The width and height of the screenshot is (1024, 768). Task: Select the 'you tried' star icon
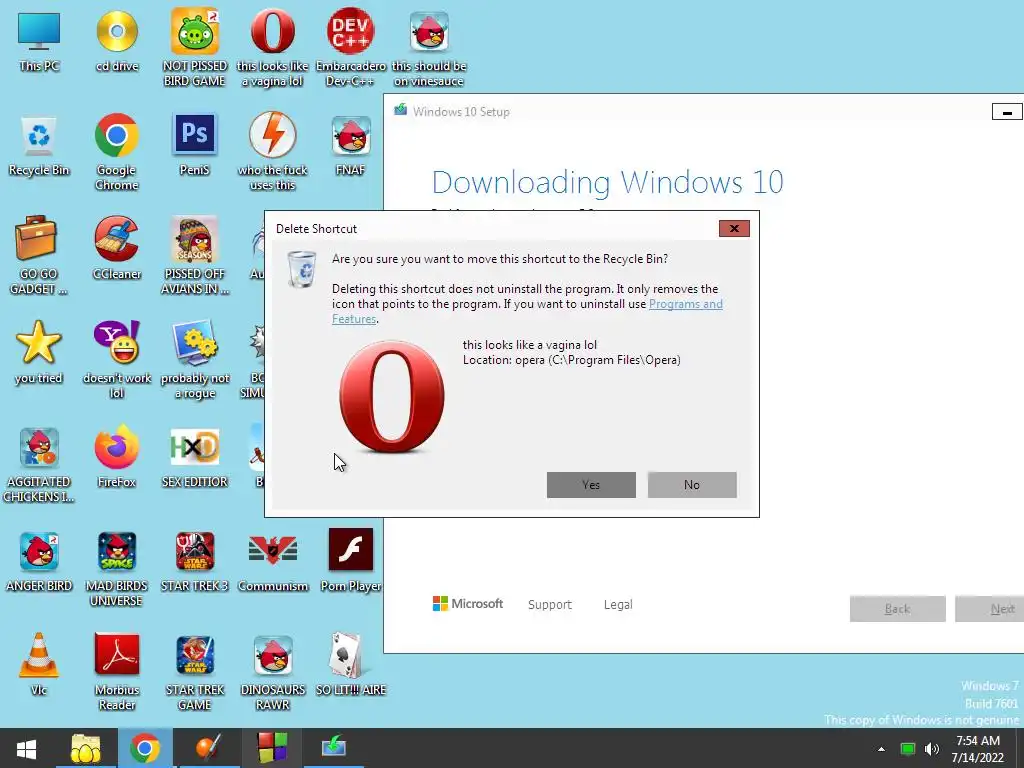[x=39, y=353]
